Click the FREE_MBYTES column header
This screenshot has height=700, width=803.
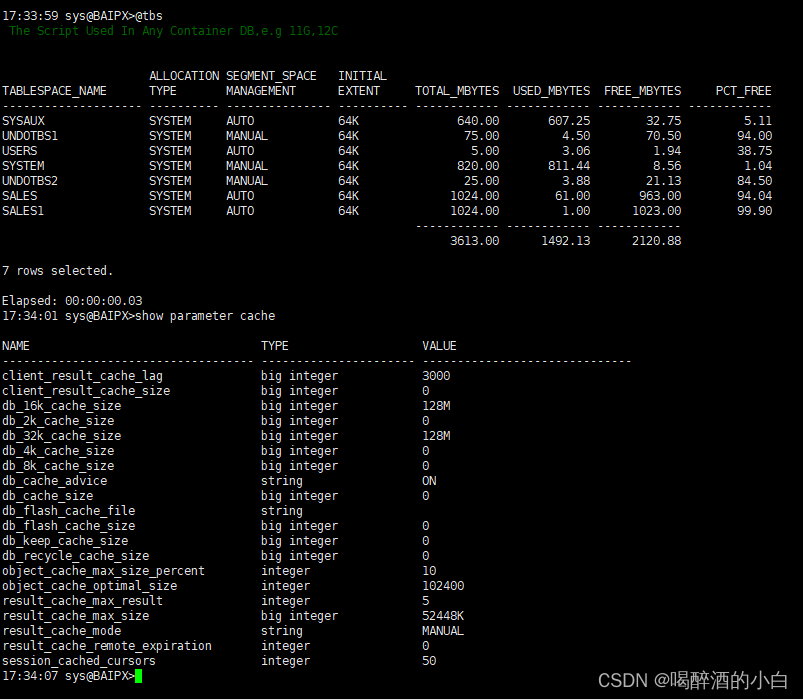click(643, 91)
